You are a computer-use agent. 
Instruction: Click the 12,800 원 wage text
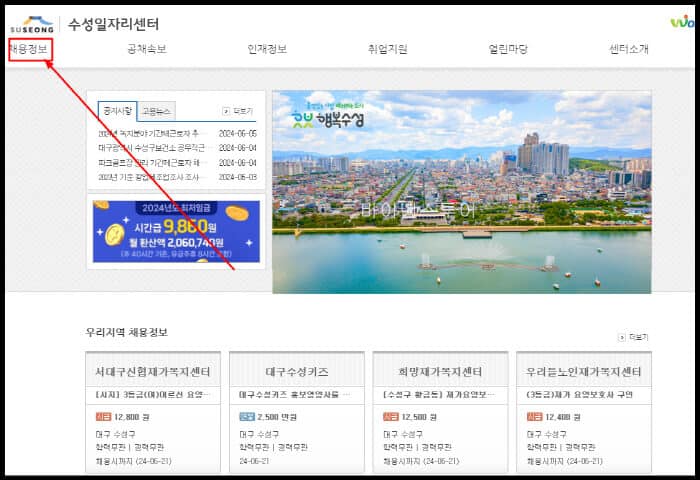(132, 417)
